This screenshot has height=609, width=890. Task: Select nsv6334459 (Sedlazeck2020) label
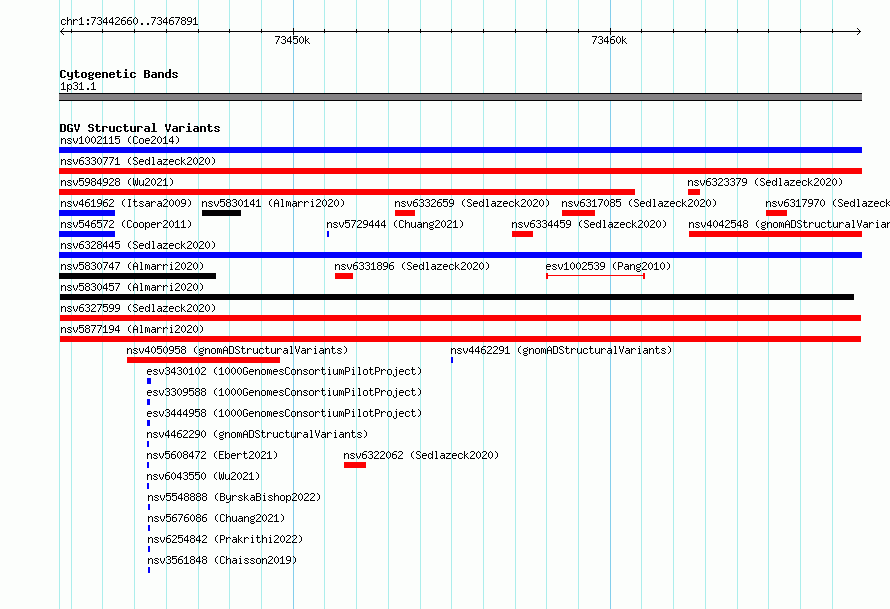[589, 224]
